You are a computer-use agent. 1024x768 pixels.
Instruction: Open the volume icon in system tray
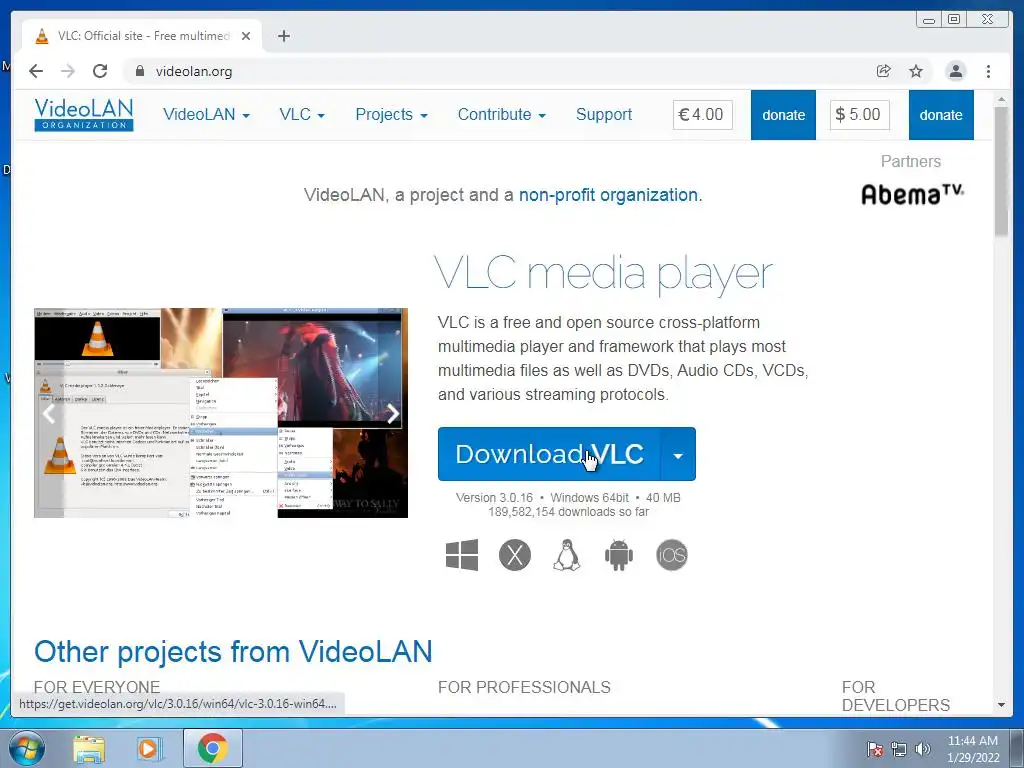pos(923,749)
